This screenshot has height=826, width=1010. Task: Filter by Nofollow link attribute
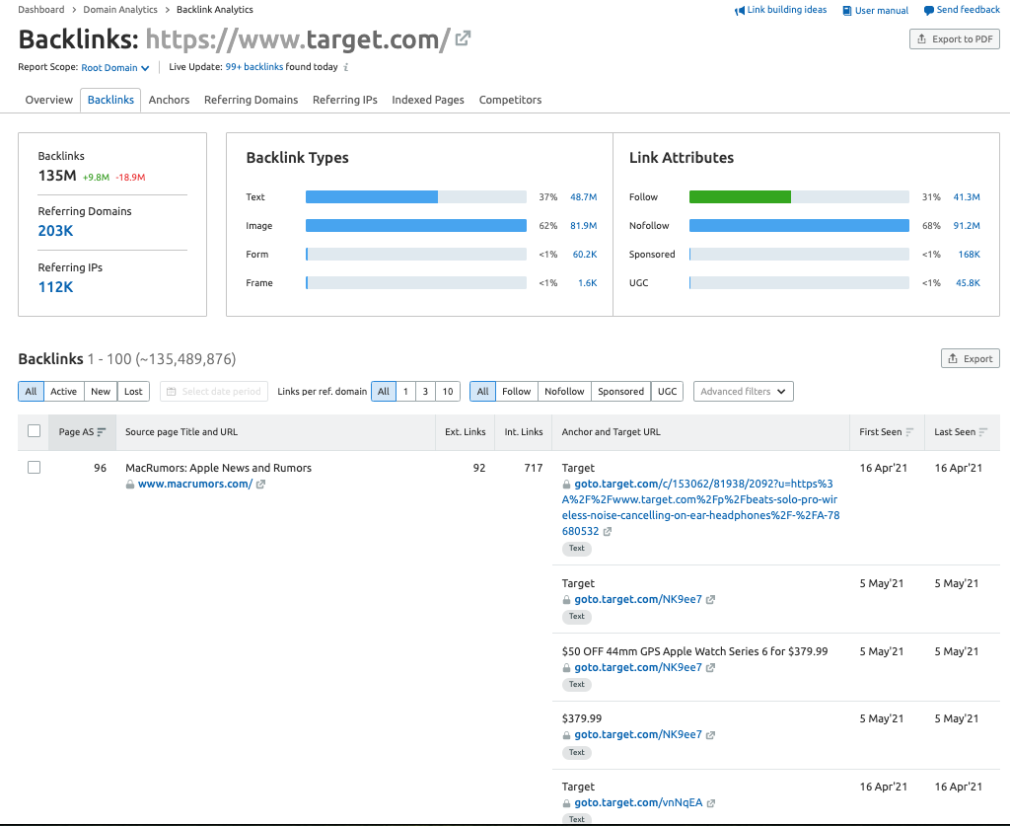(x=564, y=391)
